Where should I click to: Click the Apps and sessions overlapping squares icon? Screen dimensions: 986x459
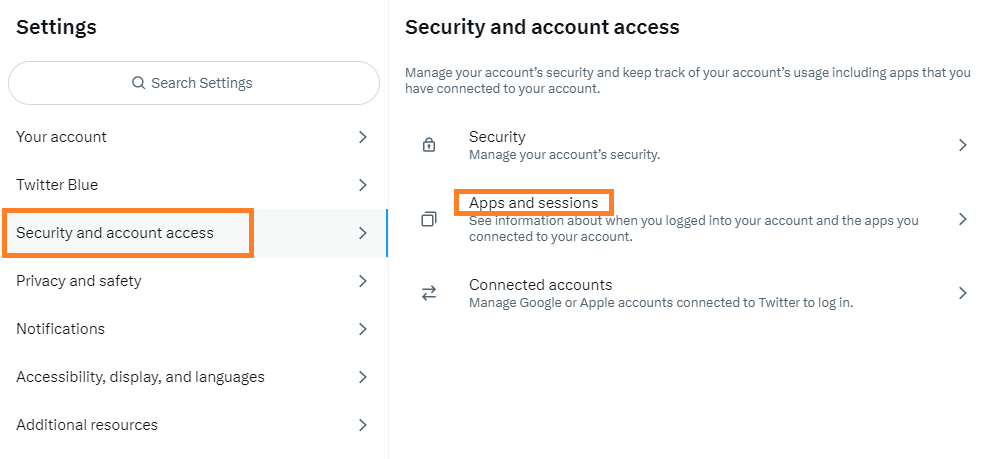pos(429,219)
